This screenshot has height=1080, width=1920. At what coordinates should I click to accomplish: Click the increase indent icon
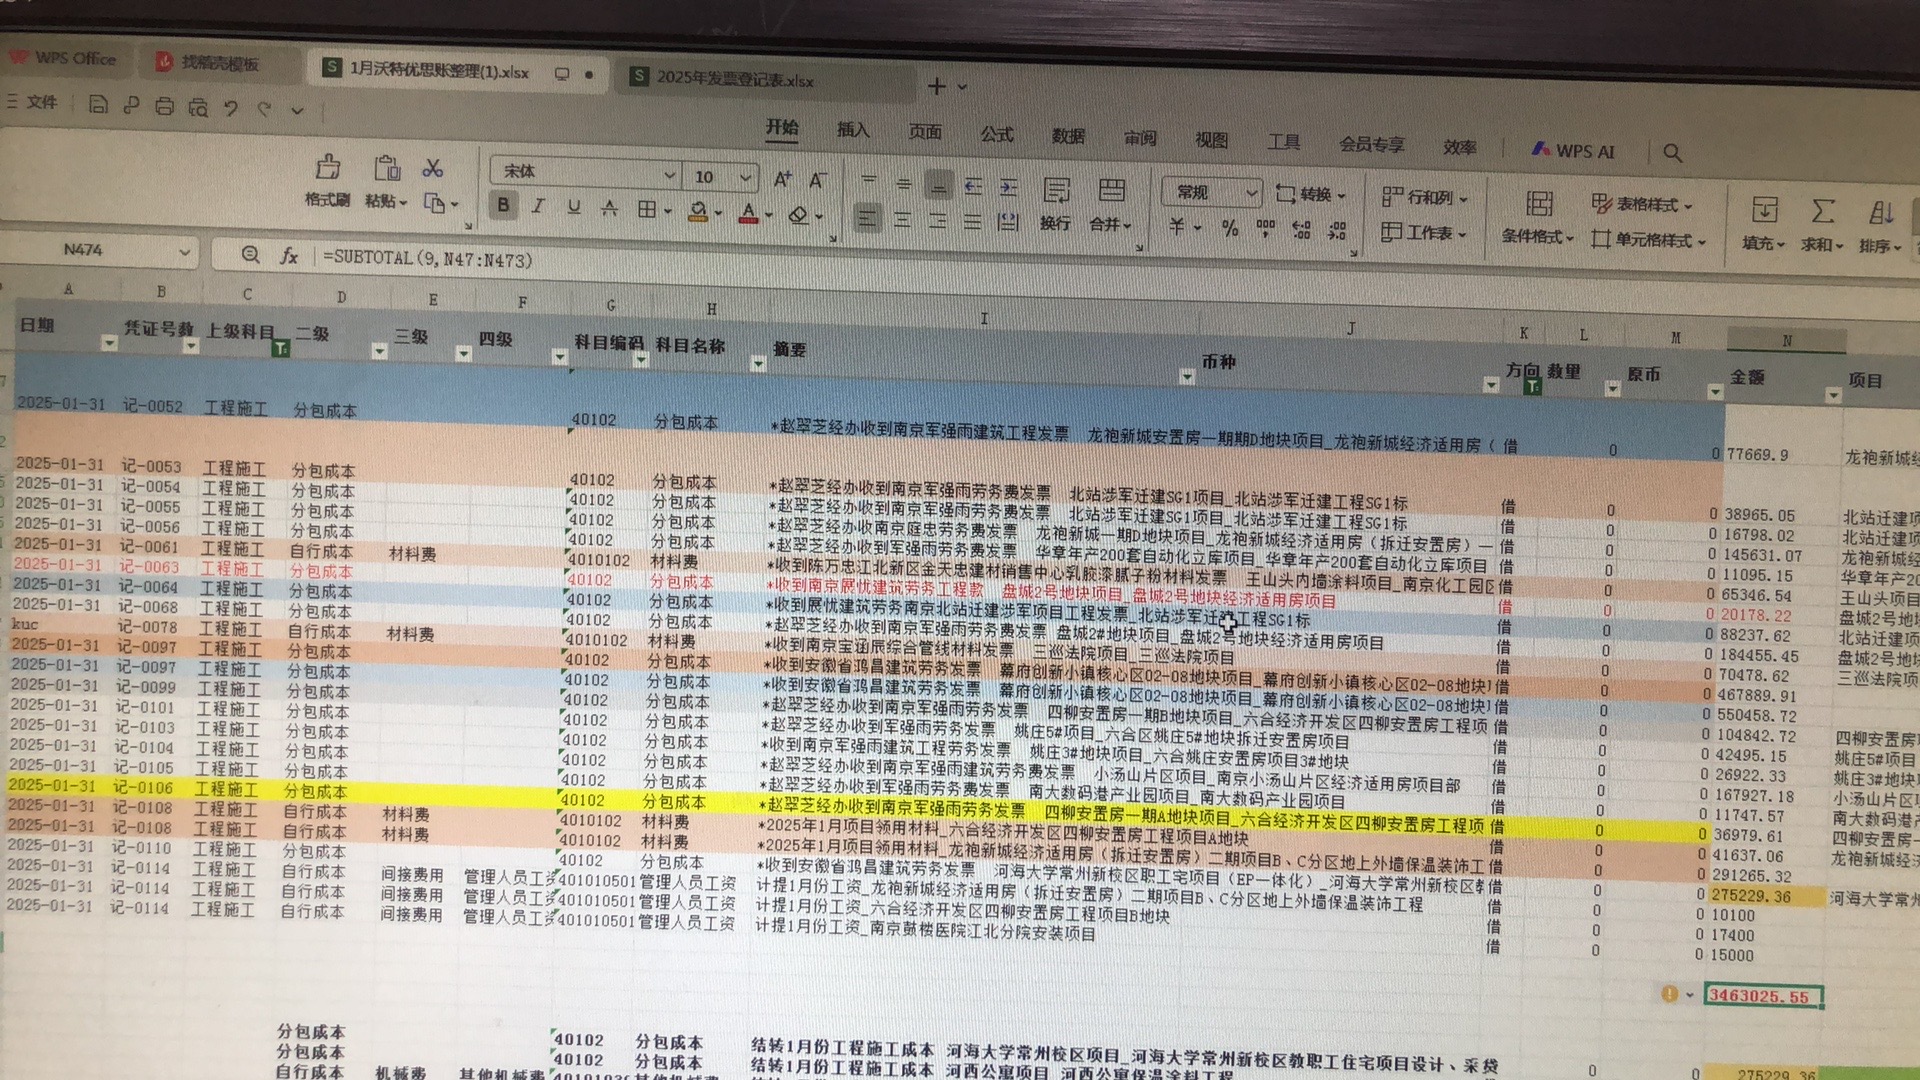point(1008,187)
